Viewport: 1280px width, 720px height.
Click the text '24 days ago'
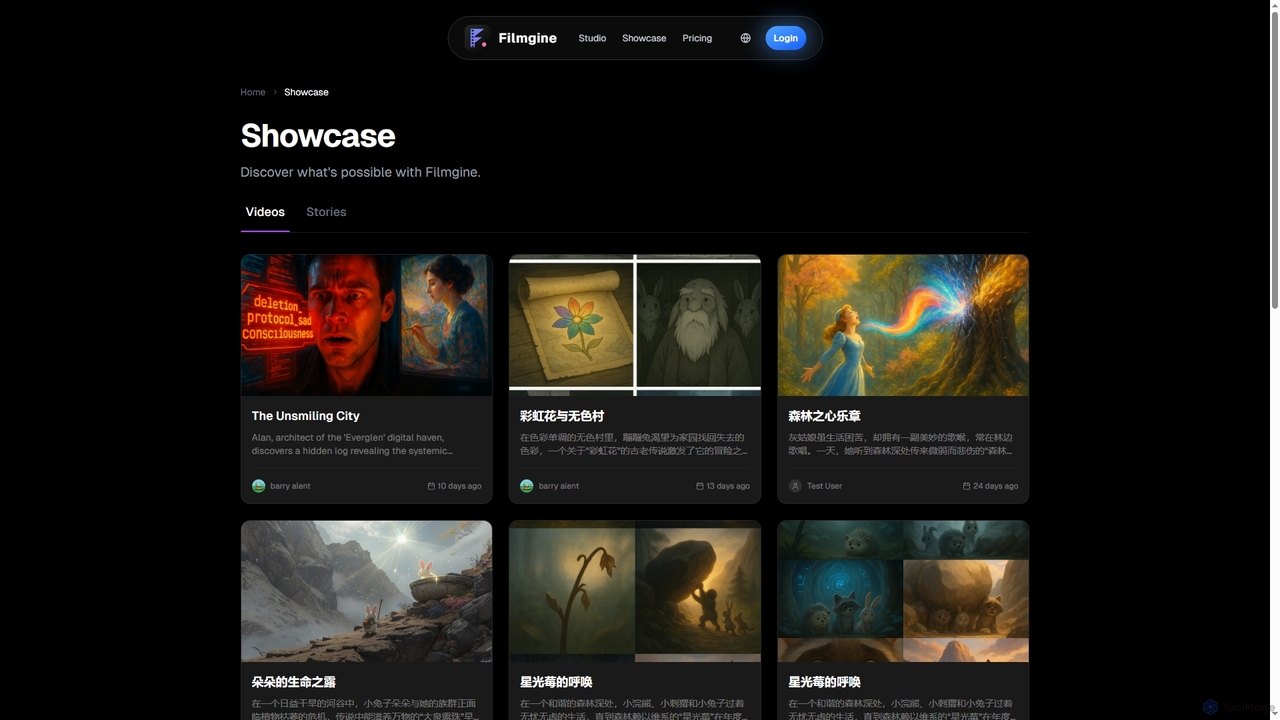996,486
